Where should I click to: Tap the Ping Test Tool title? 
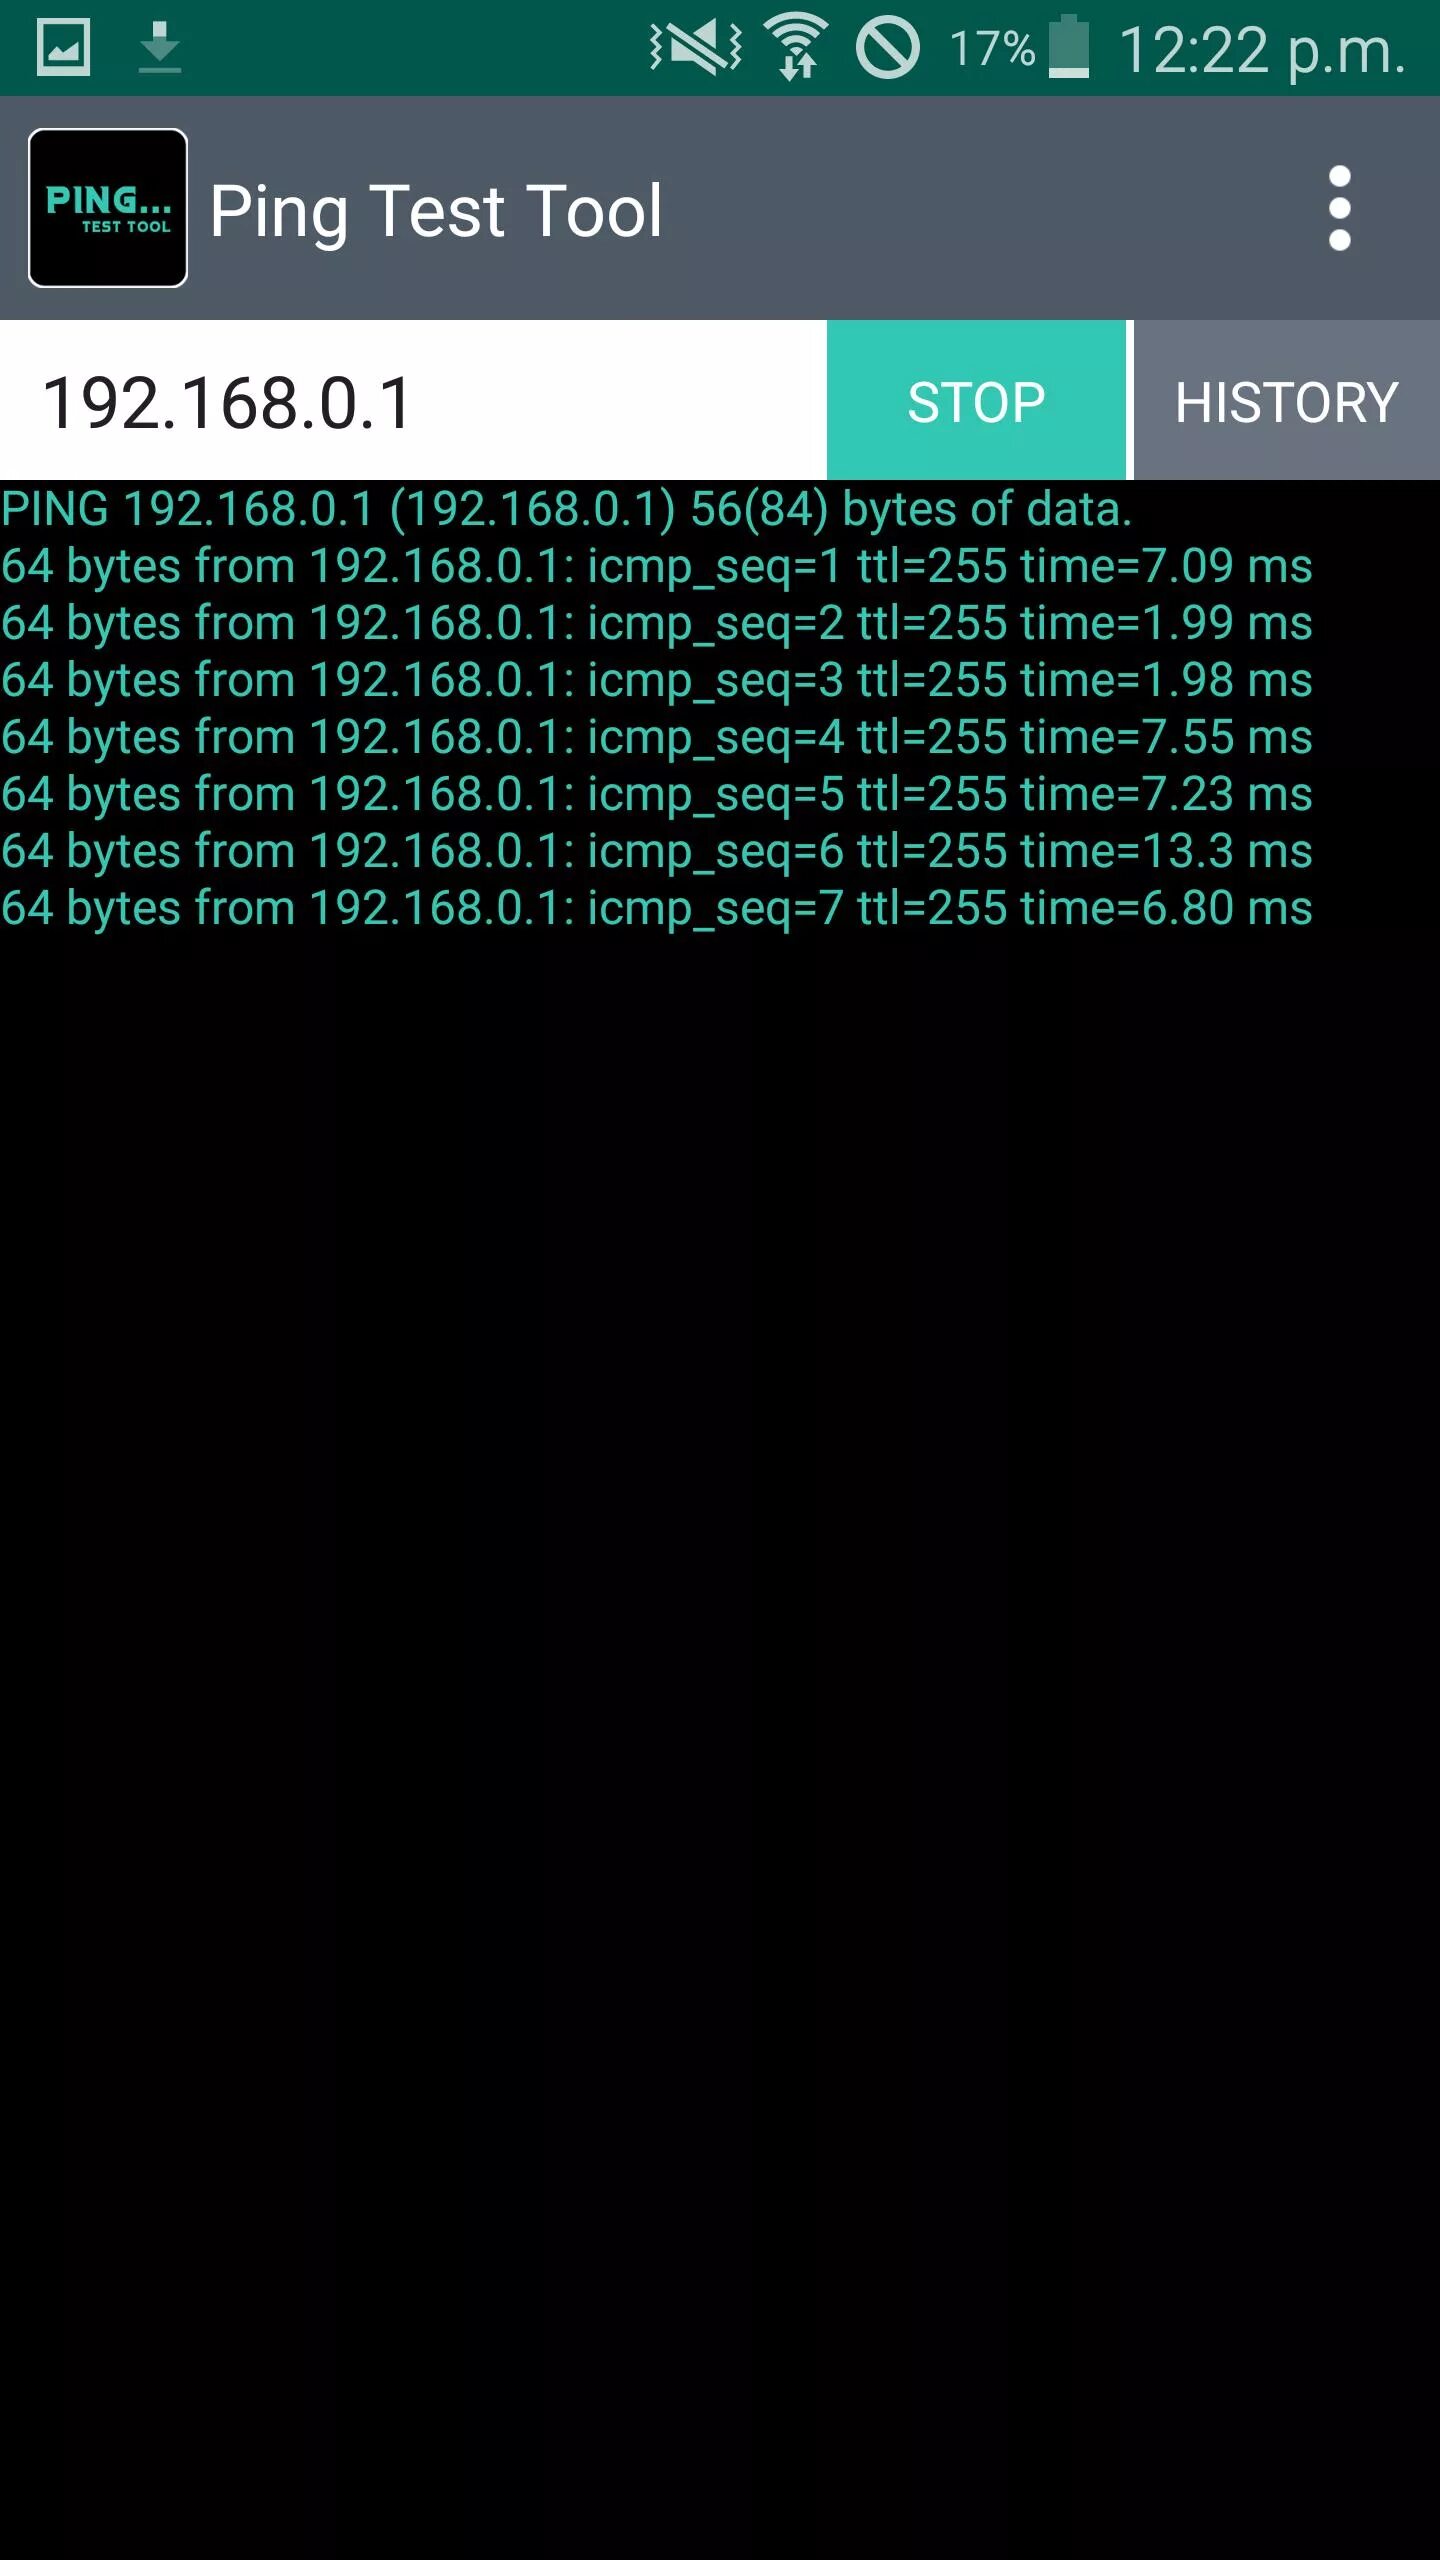pos(436,211)
